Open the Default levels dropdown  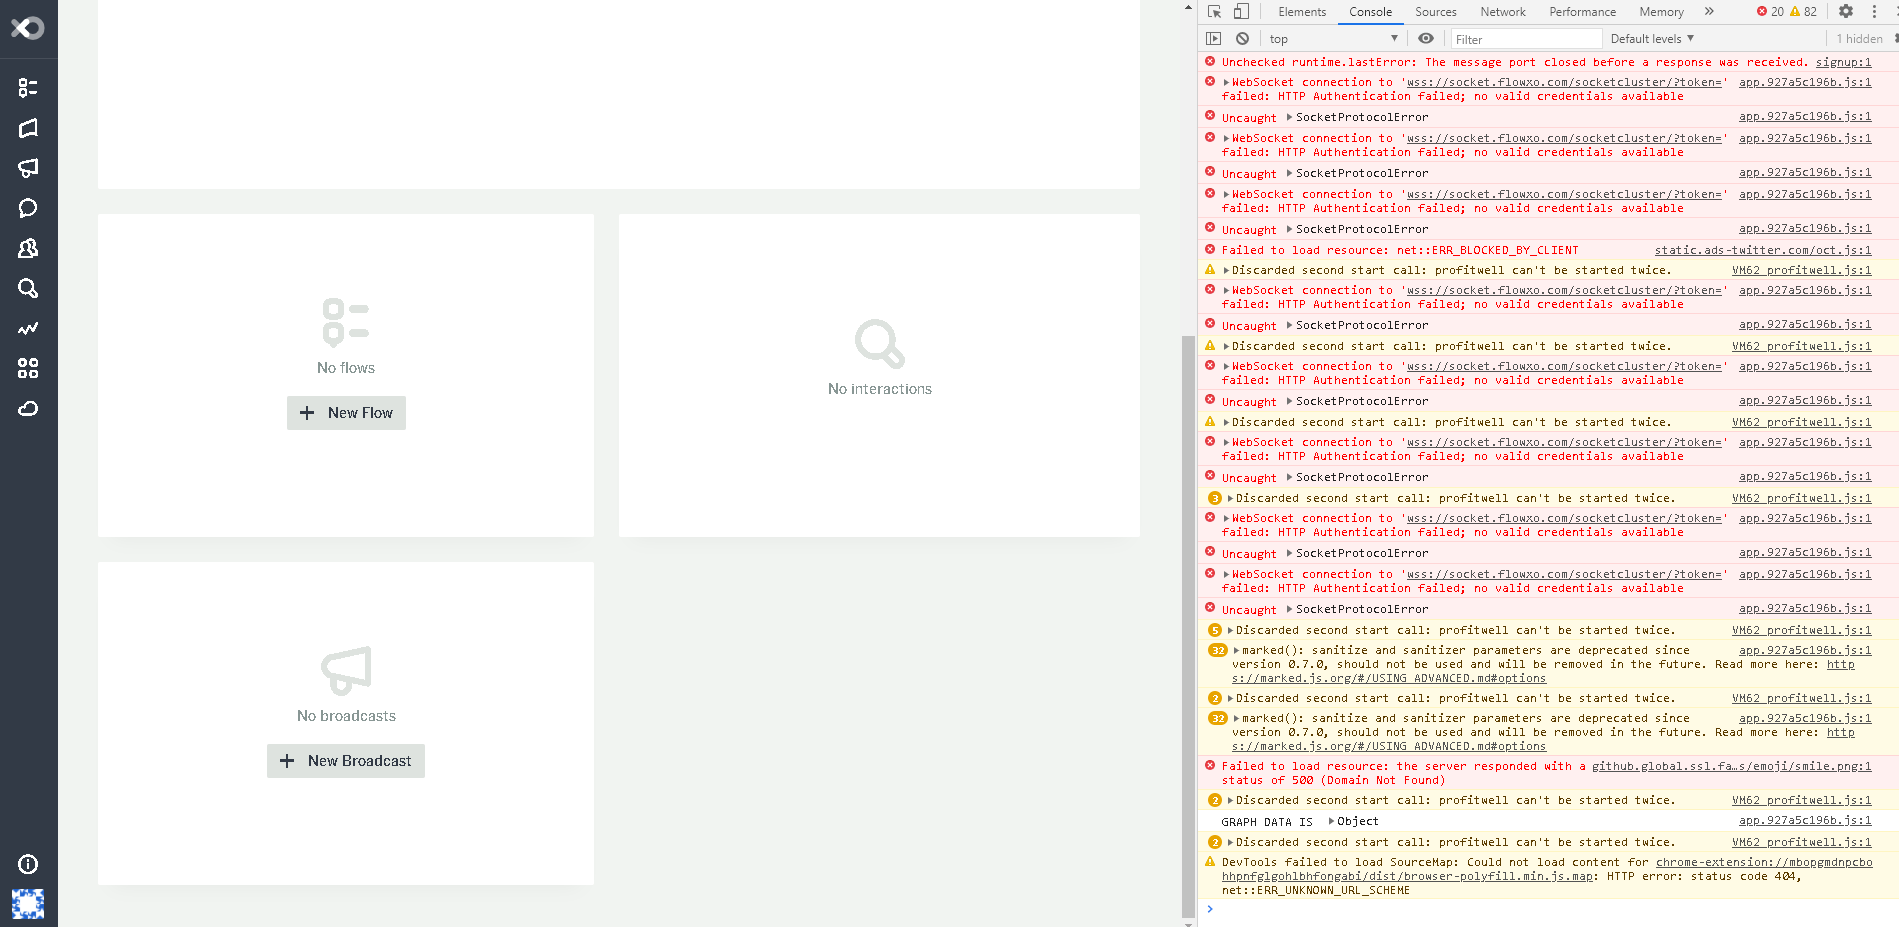[x=1652, y=39]
